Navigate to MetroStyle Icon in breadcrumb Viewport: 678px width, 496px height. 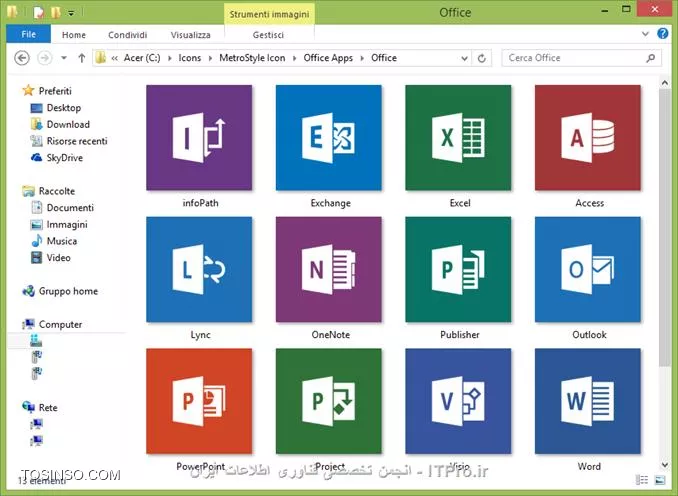[252, 58]
